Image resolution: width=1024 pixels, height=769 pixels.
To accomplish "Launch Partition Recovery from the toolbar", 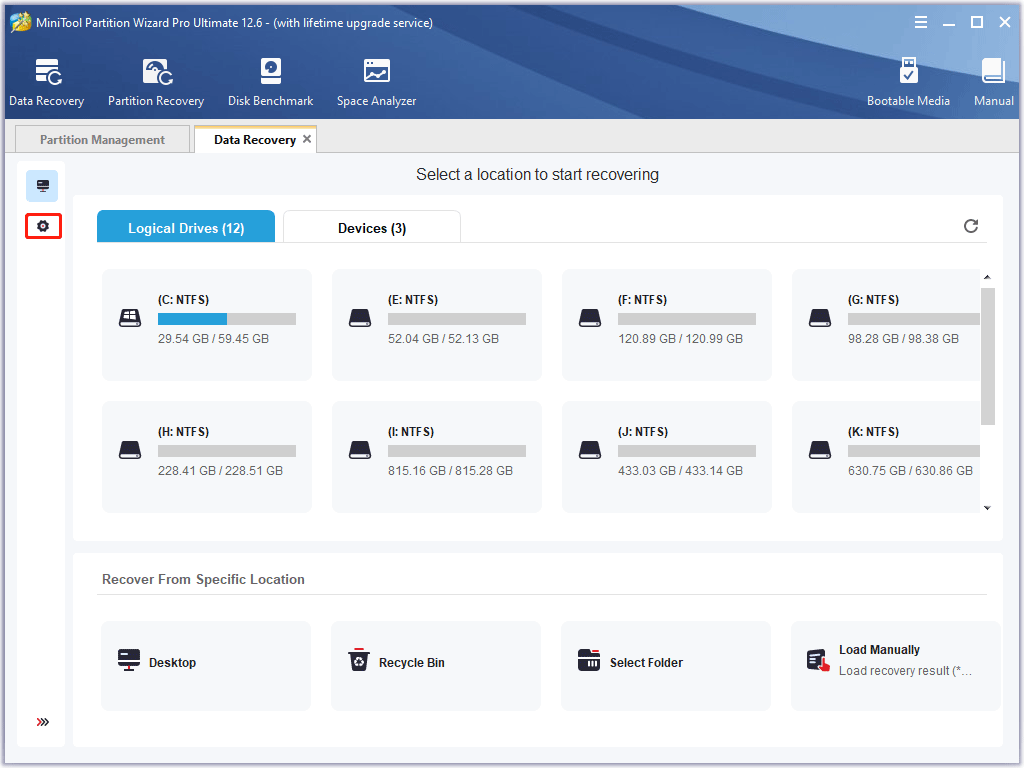I will pyautogui.click(x=156, y=82).
